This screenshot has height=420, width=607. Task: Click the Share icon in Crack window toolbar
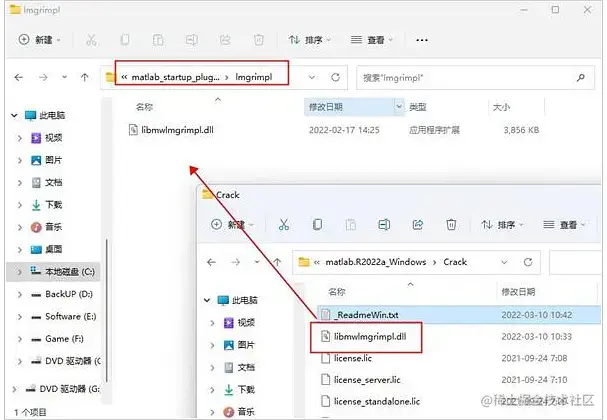click(x=418, y=225)
